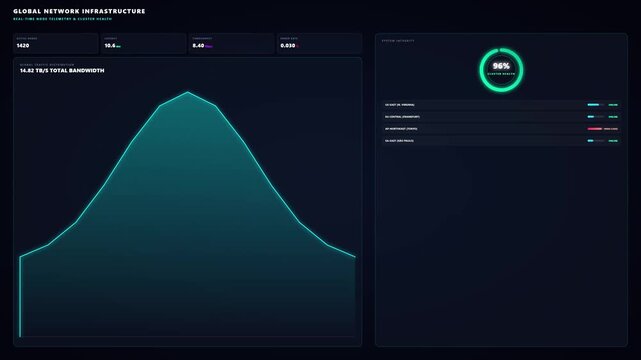
Task: Click the peak of the bandwidth area chart
Action: [188, 92]
